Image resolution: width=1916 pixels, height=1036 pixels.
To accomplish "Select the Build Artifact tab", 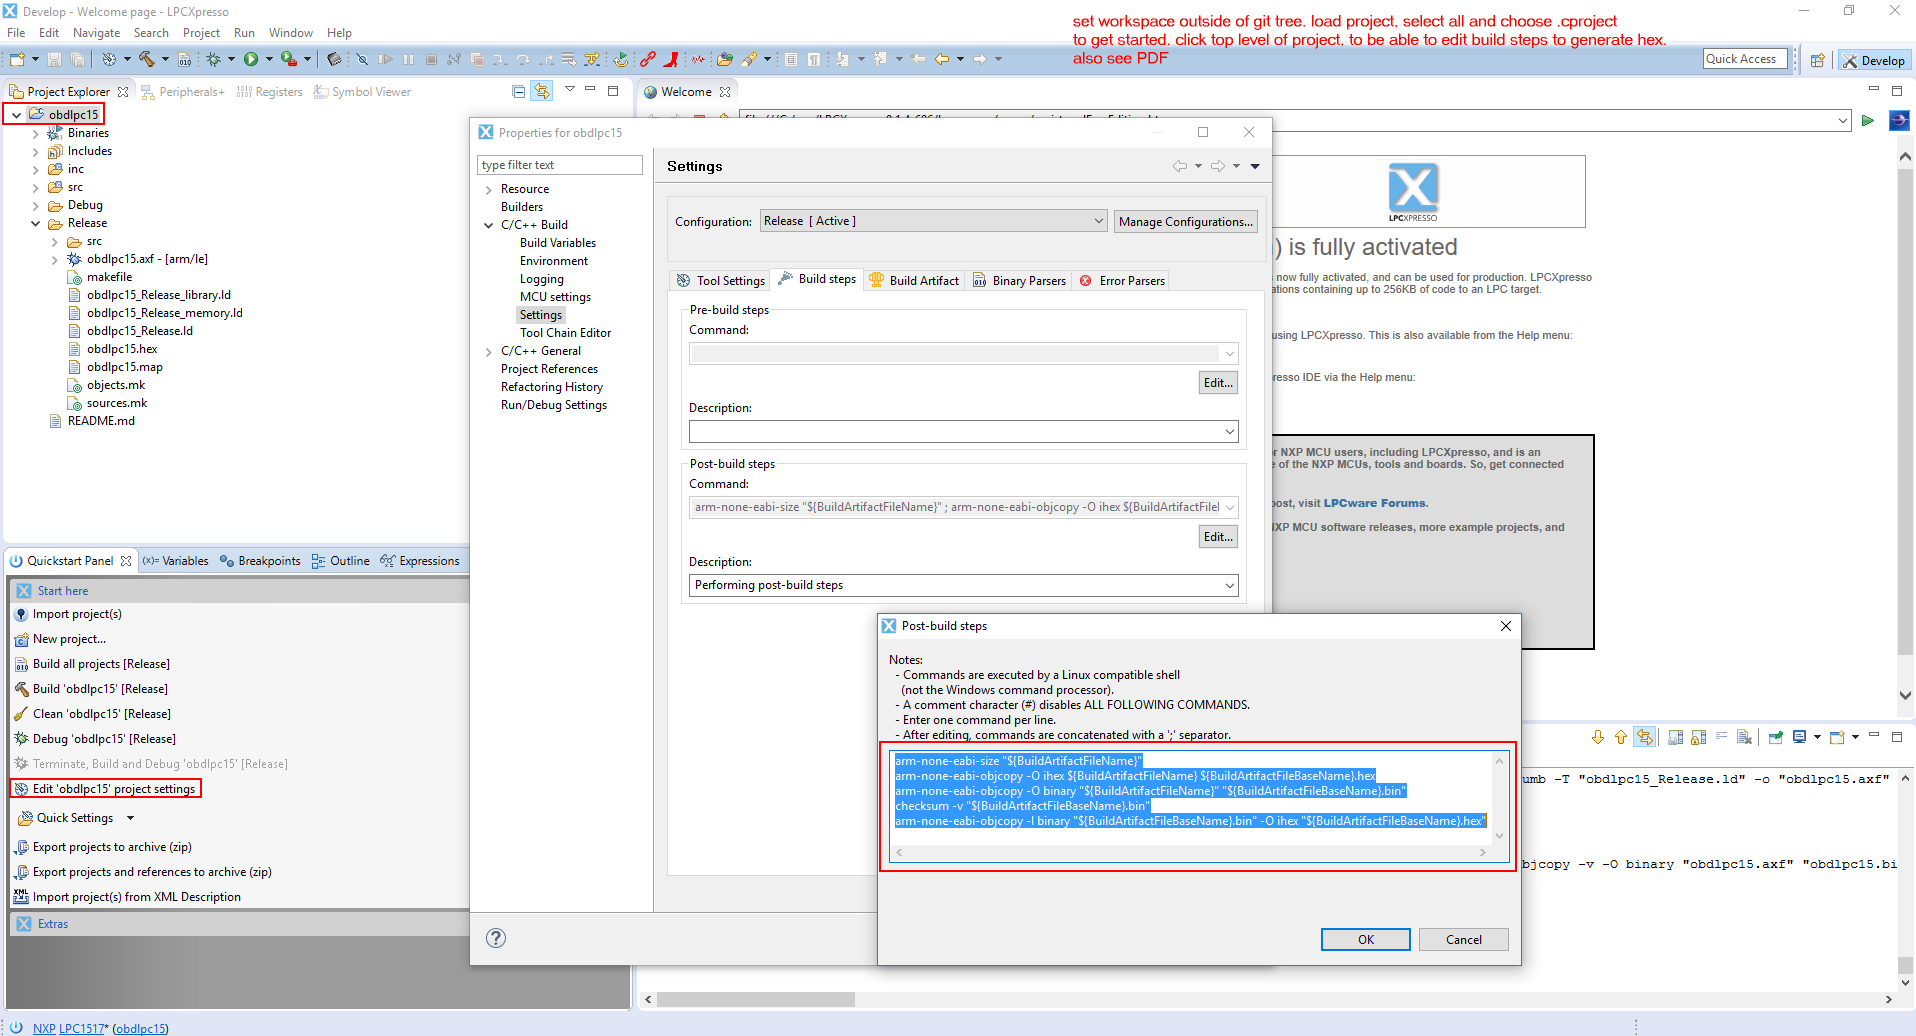I will pos(914,281).
